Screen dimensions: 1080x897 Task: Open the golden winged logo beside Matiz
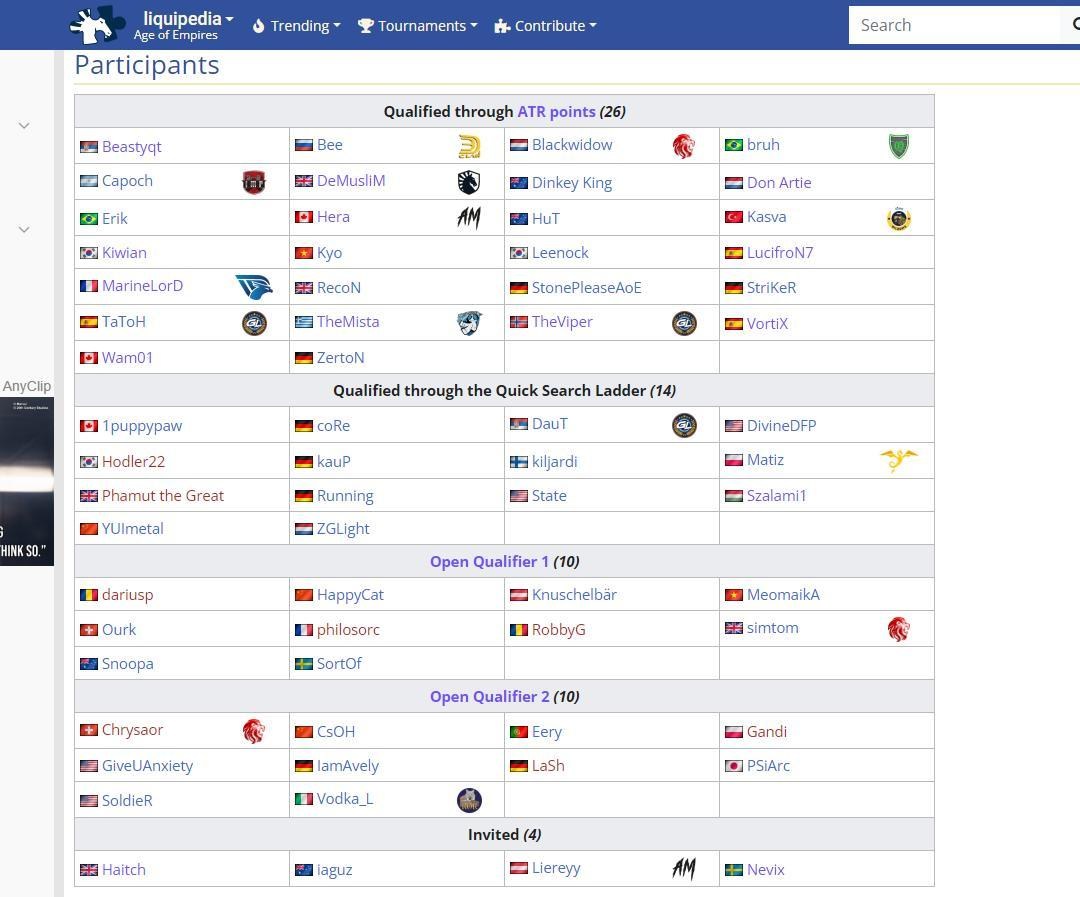[899, 460]
